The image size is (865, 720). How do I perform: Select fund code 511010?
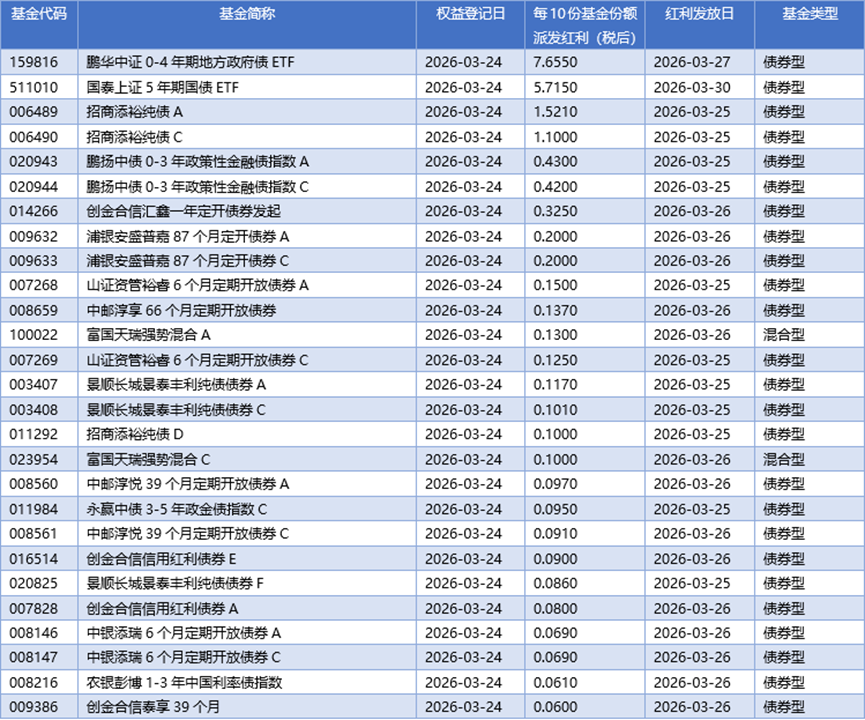(x=34, y=87)
